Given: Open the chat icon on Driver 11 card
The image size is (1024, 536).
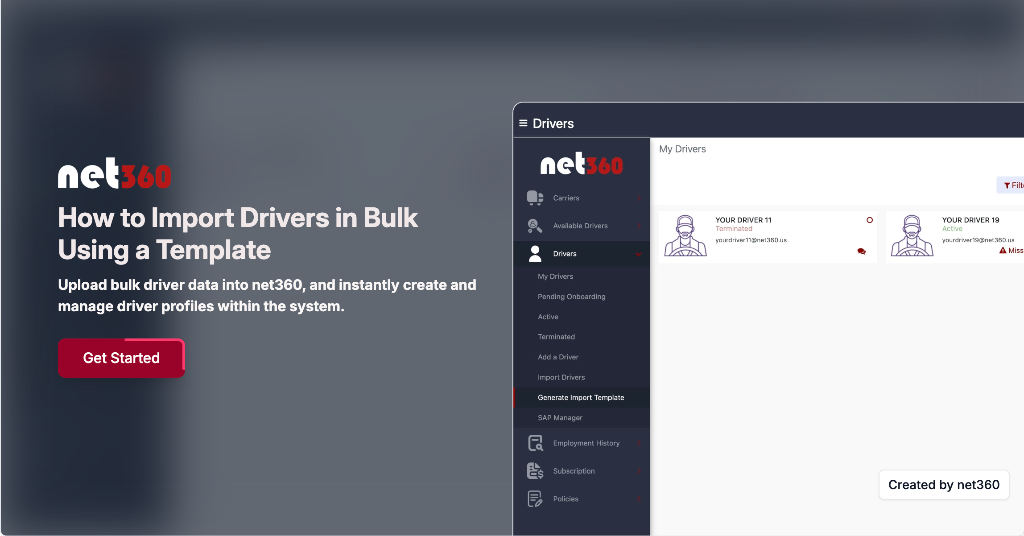Looking at the screenshot, I should 861,251.
